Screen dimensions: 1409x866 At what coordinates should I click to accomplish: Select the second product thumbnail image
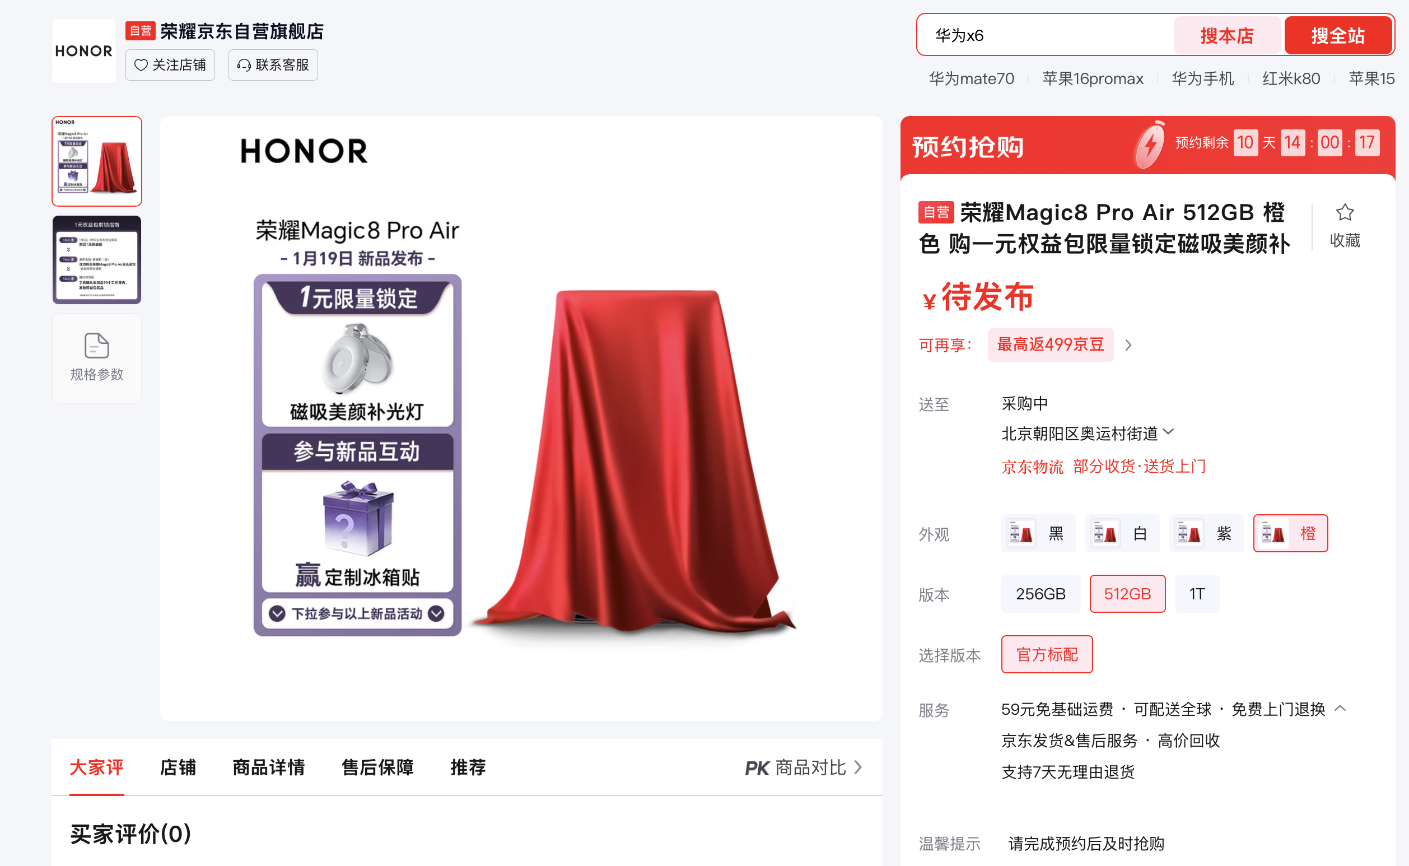coord(97,260)
